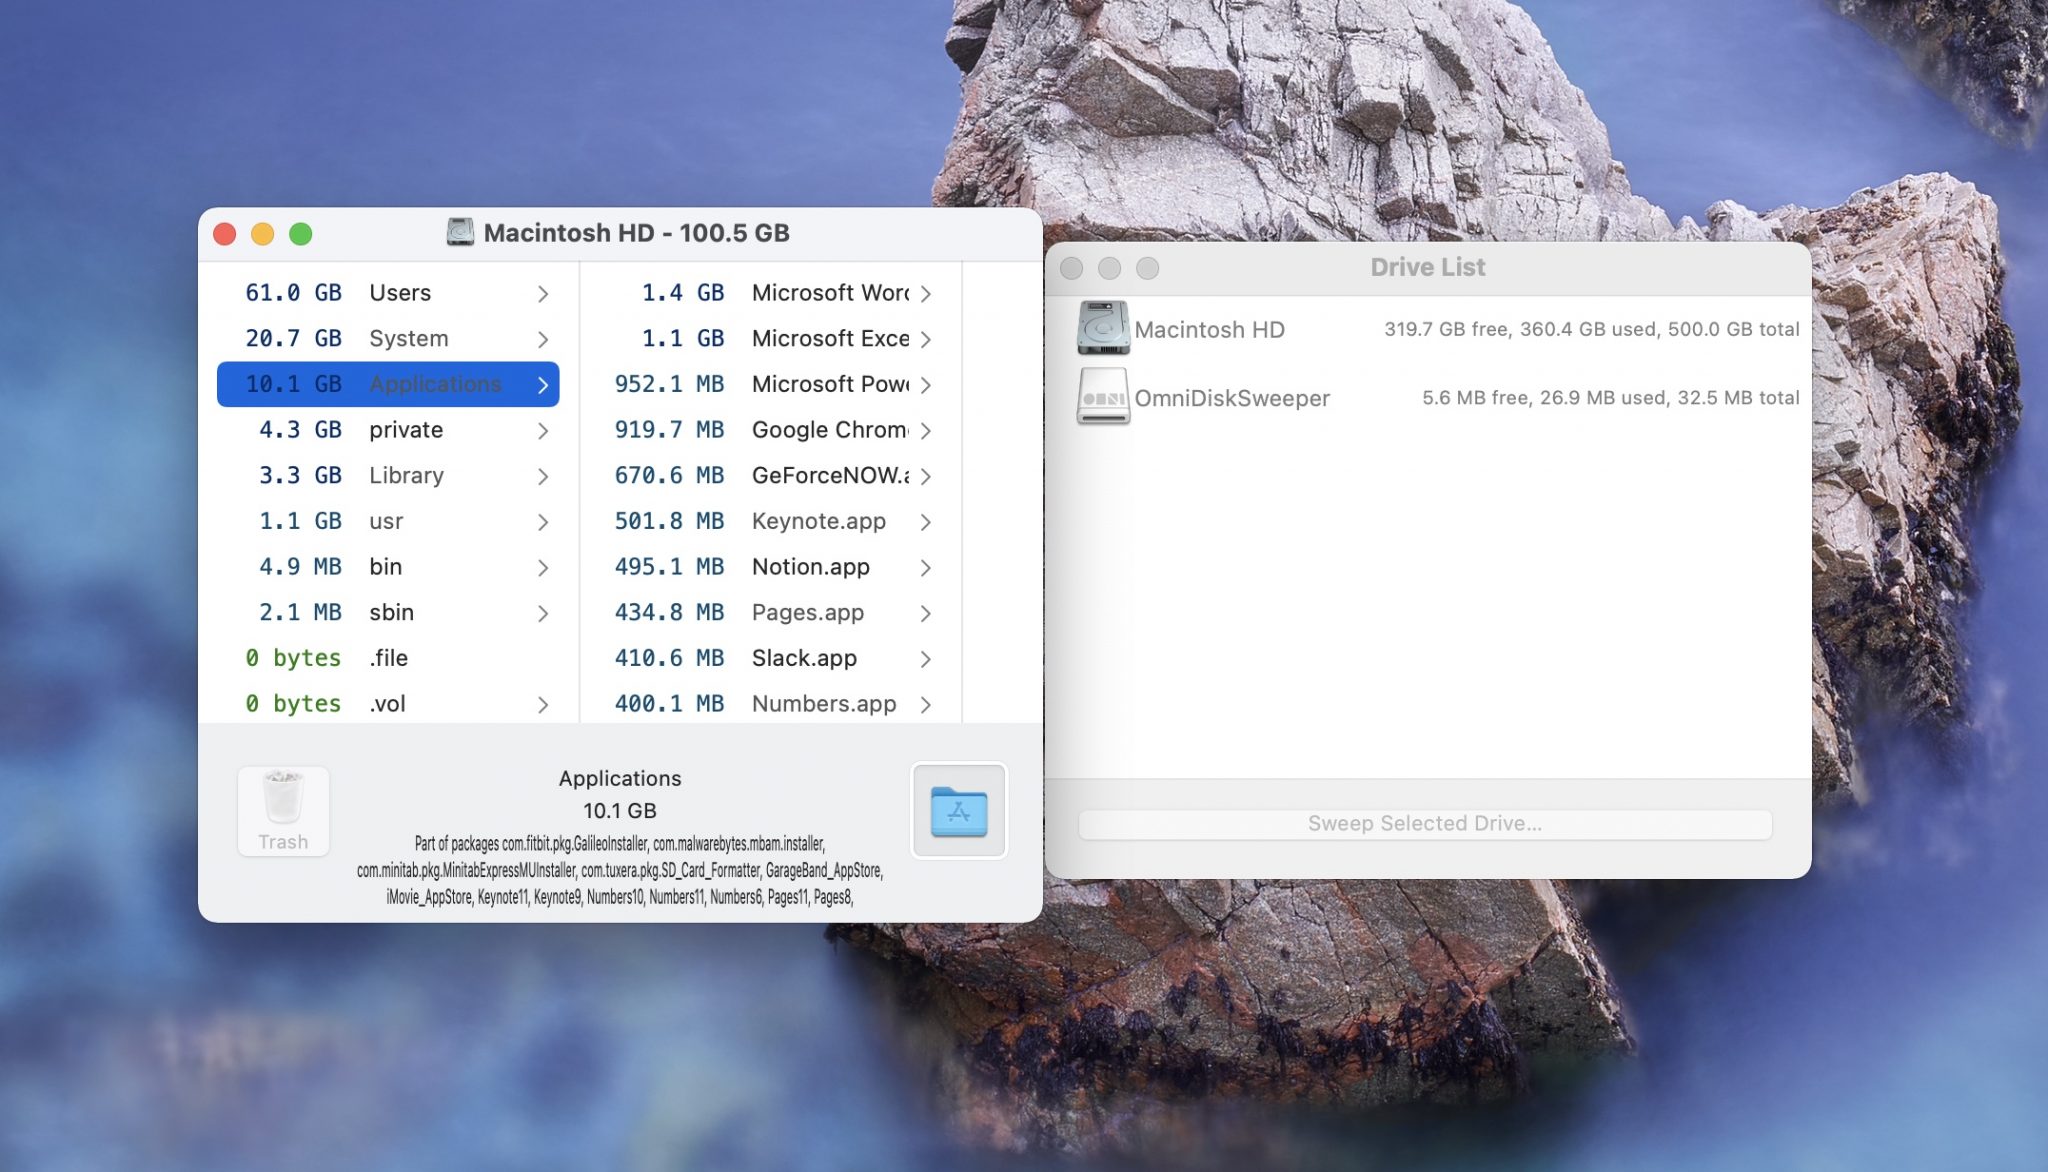The height and width of the screenshot is (1172, 2048).
Task: Select the Library folder row
Action: coord(388,476)
